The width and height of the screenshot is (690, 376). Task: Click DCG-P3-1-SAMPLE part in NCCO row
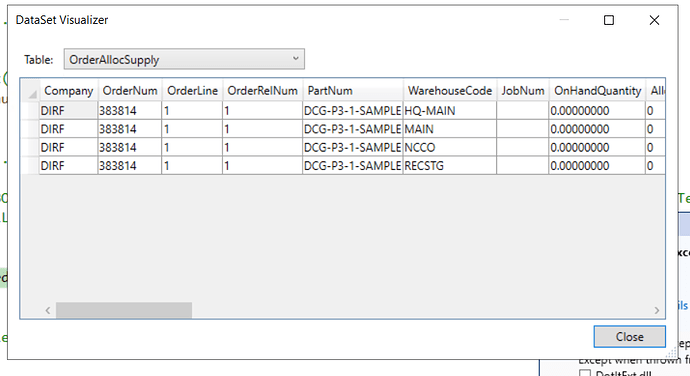click(353, 147)
